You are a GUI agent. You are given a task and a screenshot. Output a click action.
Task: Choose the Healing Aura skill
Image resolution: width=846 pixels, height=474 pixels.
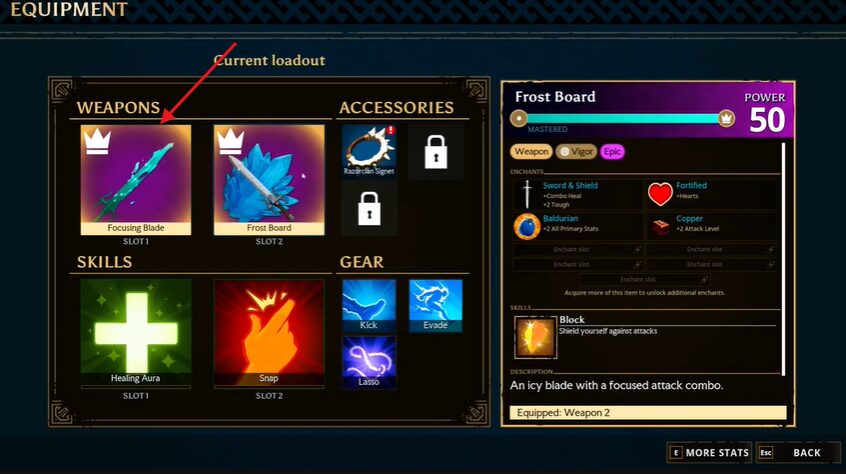(x=135, y=332)
